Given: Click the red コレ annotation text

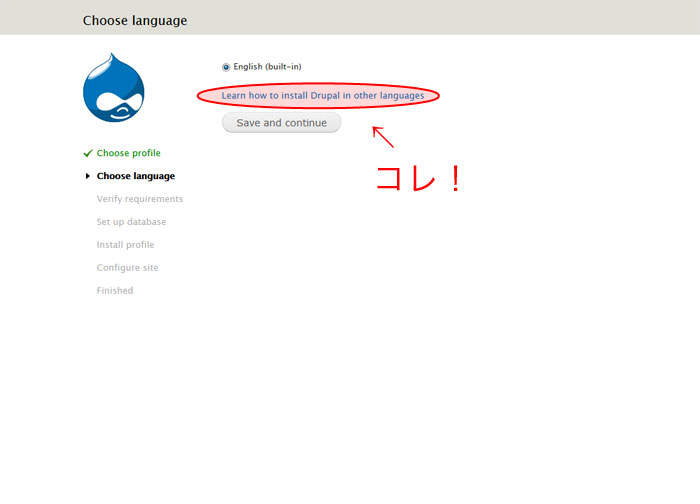Looking at the screenshot, I should tap(408, 178).
